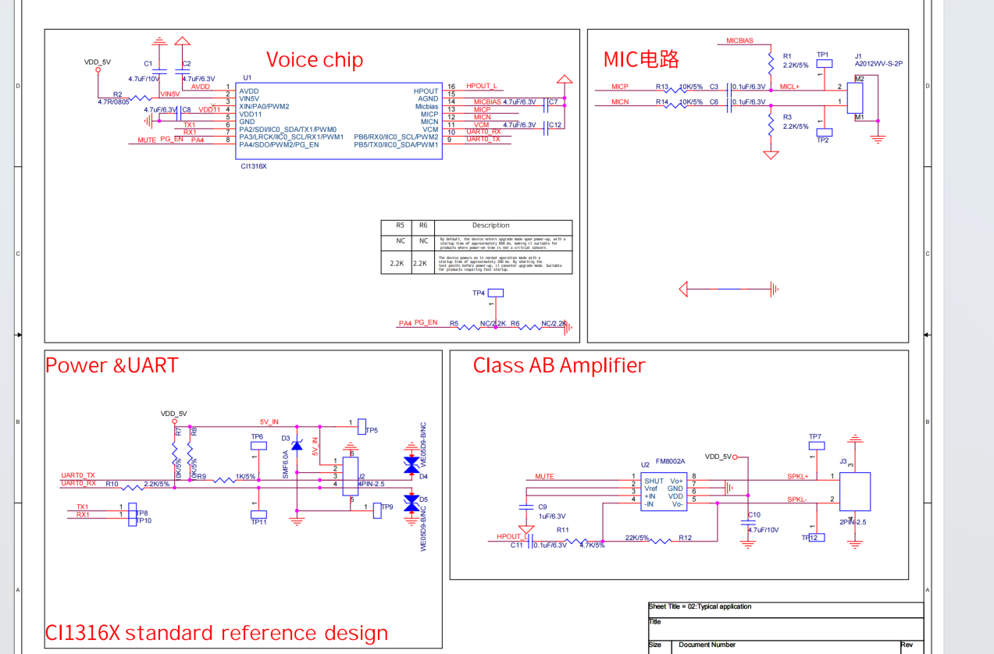Click the "MIC电路" section heading
Image resolution: width=994 pixels, height=654 pixels.
pyautogui.click(x=641, y=59)
